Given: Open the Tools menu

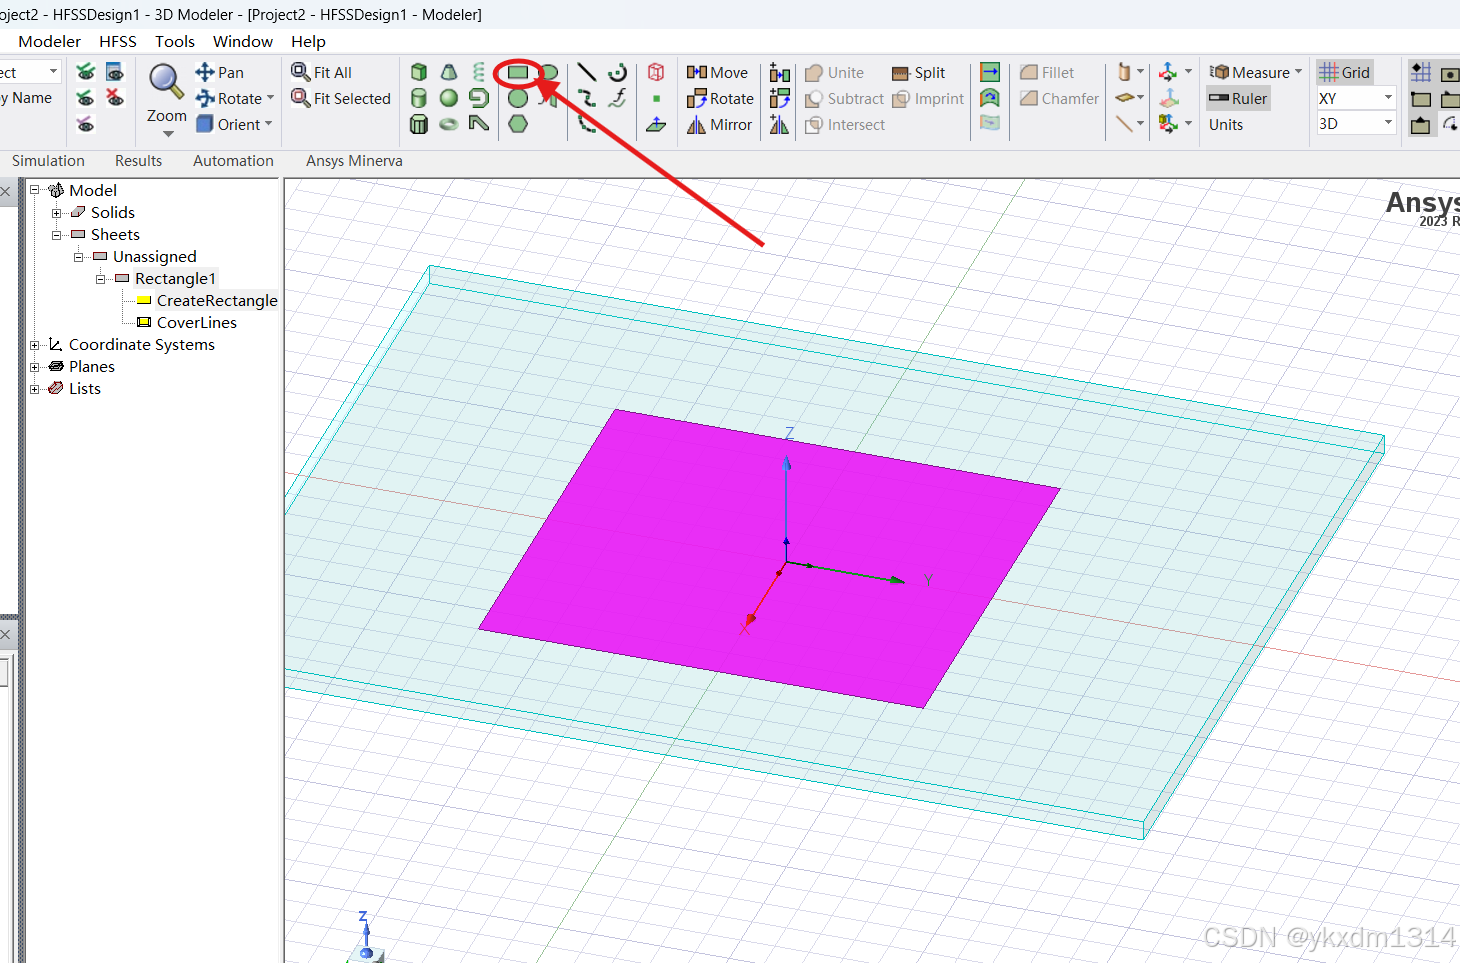Looking at the screenshot, I should (175, 41).
